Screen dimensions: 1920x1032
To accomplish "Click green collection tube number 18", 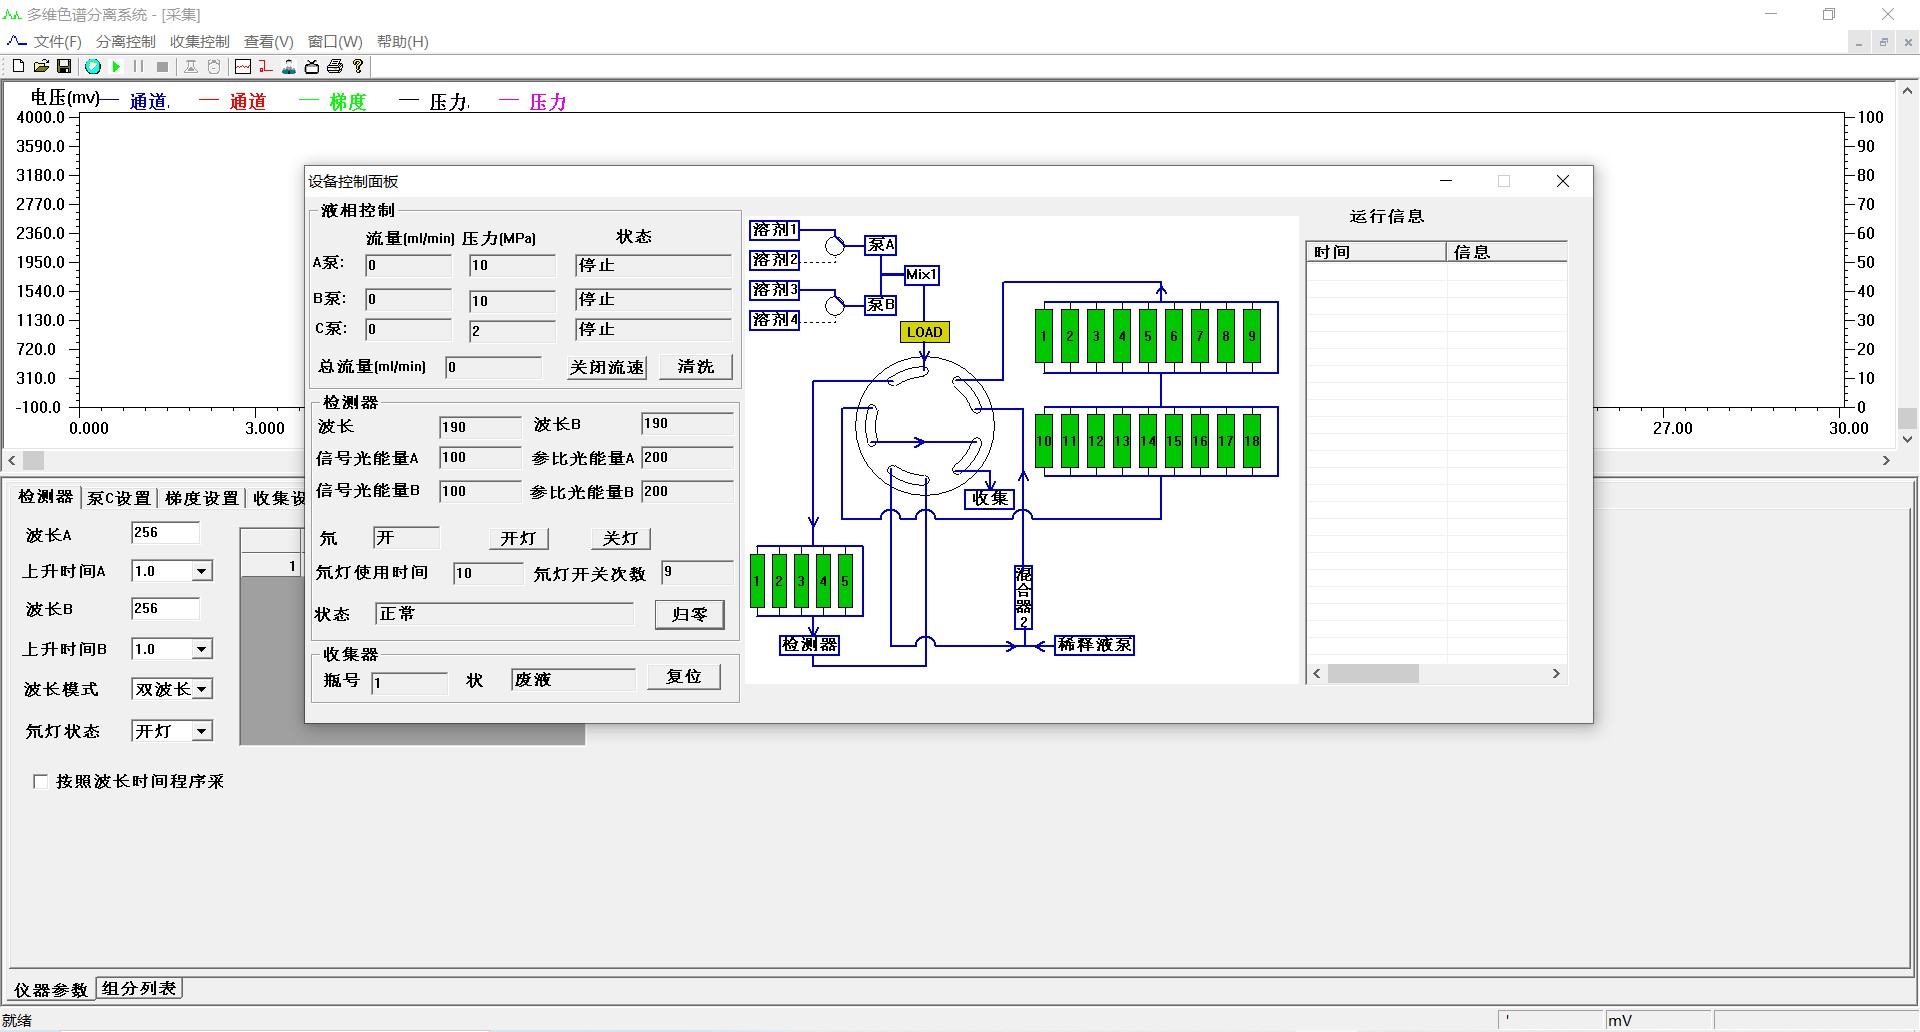I will pyautogui.click(x=1252, y=441).
